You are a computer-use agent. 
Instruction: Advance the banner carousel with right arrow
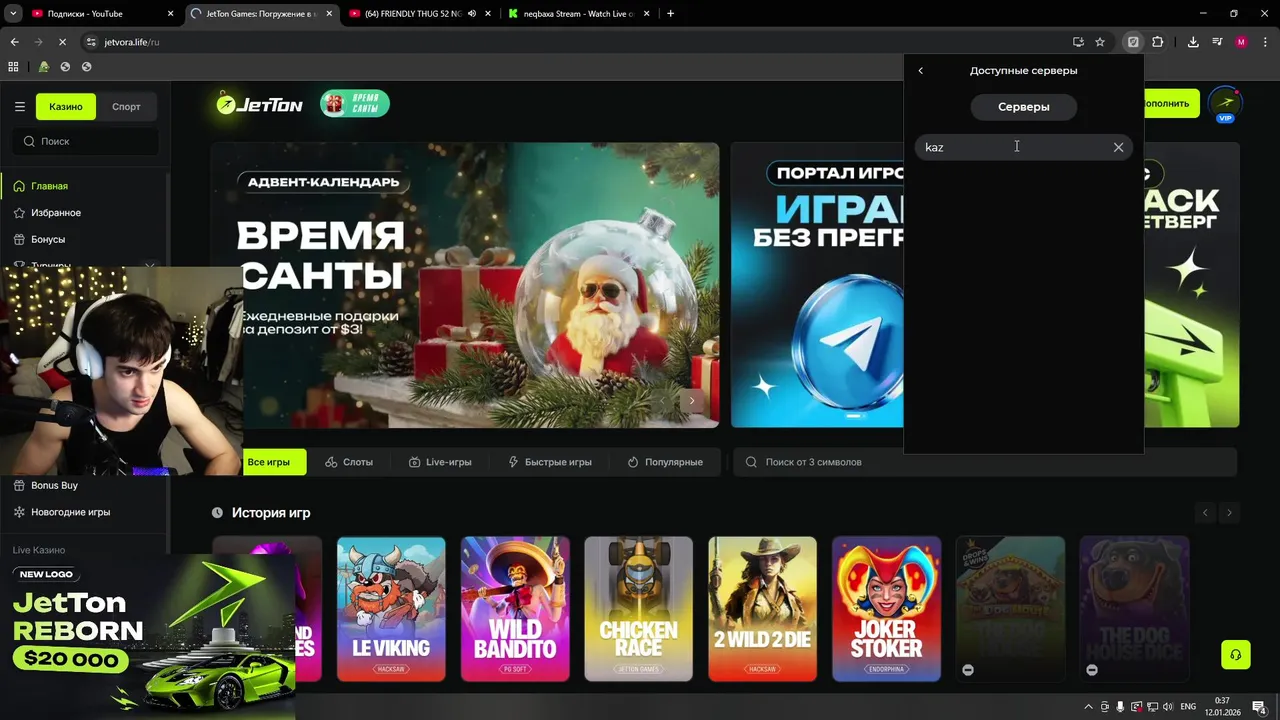coord(691,401)
